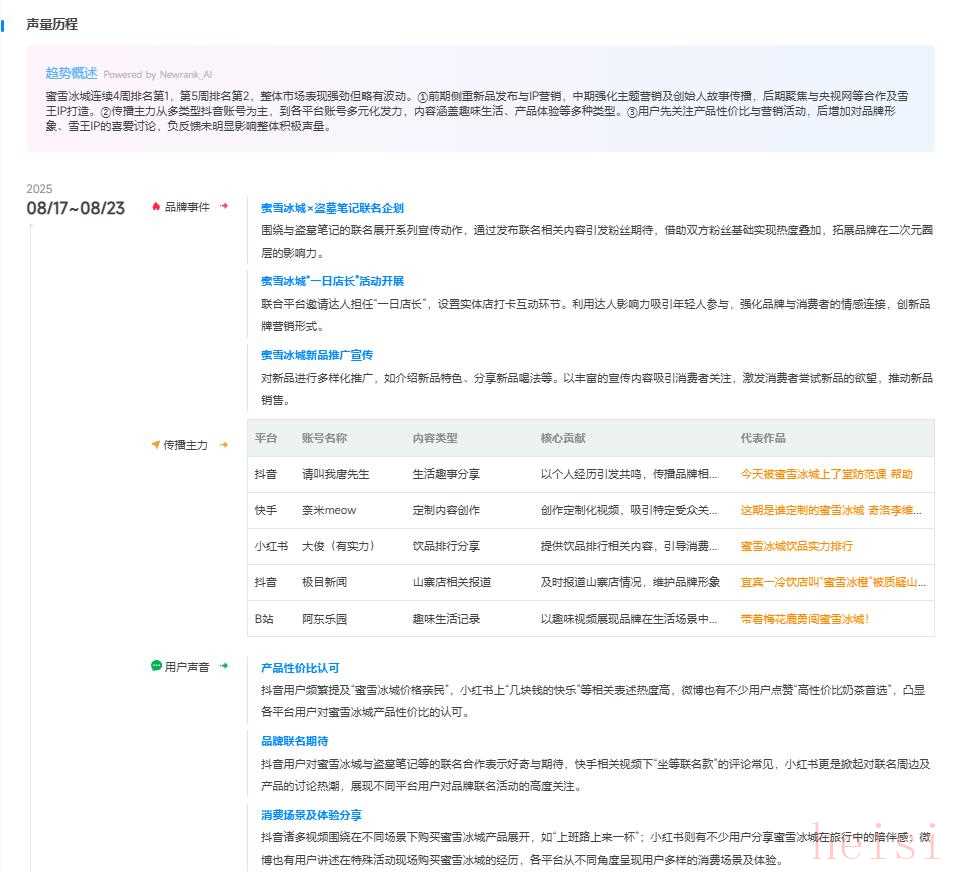Click the 代表作品 column header

tap(763, 438)
